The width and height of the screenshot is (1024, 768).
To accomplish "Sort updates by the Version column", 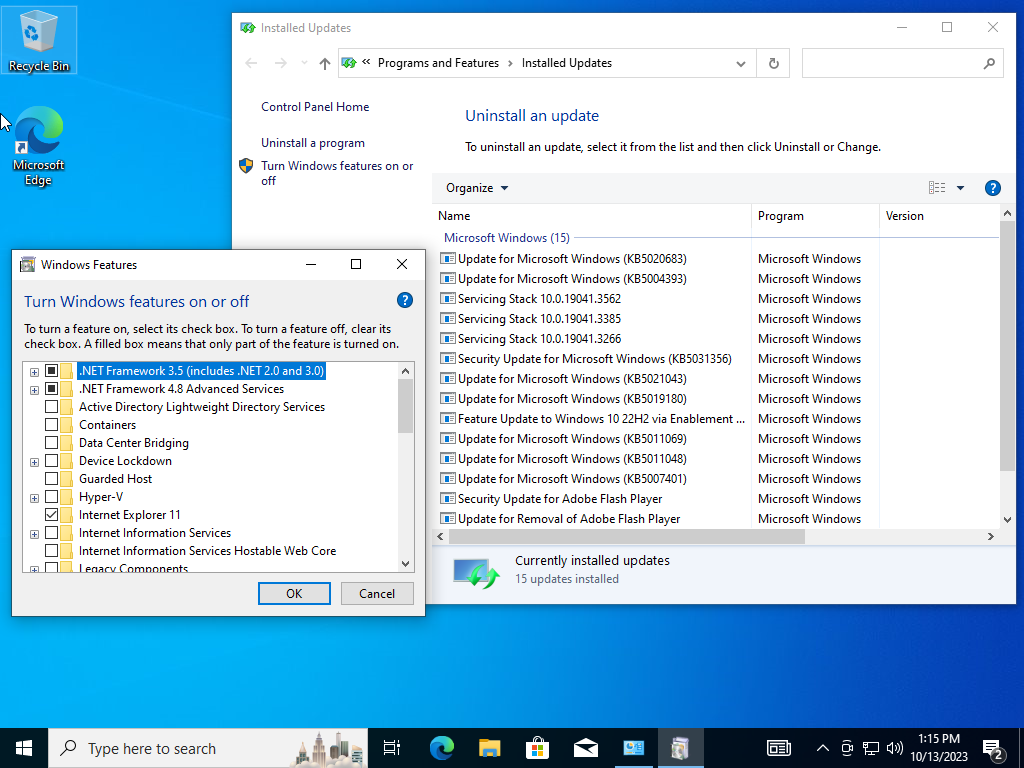I will [938, 216].
